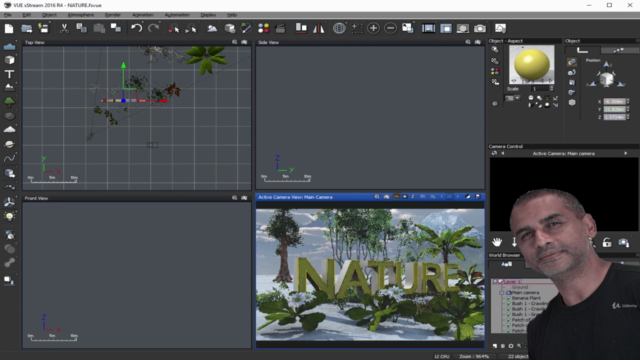The image size is (640, 360).
Task: Redo the last undone operation
Action: click(154, 28)
